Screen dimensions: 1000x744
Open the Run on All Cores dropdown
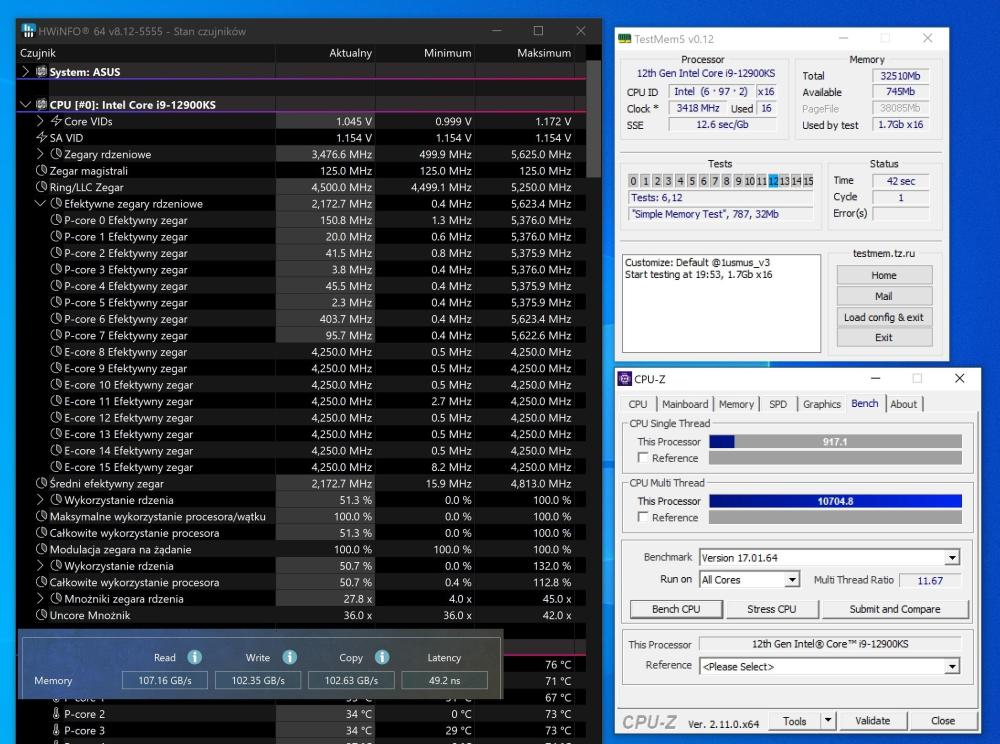coord(792,580)
